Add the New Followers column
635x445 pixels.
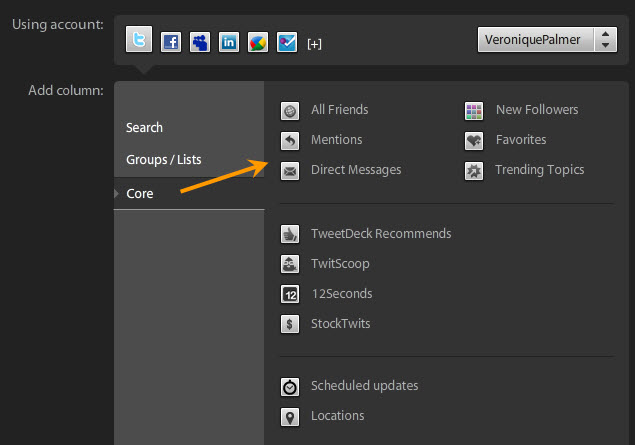click(536, 110)
